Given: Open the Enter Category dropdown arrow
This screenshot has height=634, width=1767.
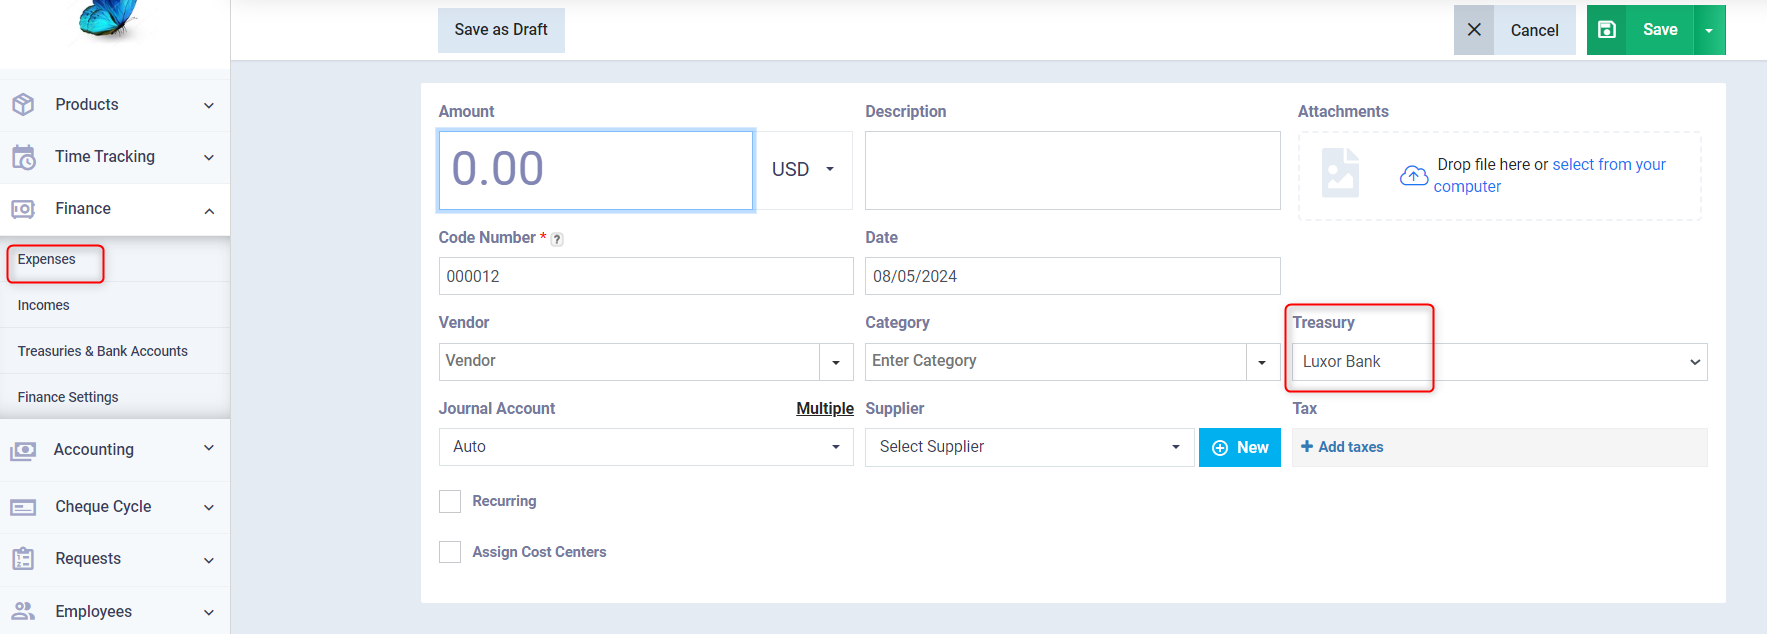Looking at the screenshot, I should click(x=1263, y=362).
